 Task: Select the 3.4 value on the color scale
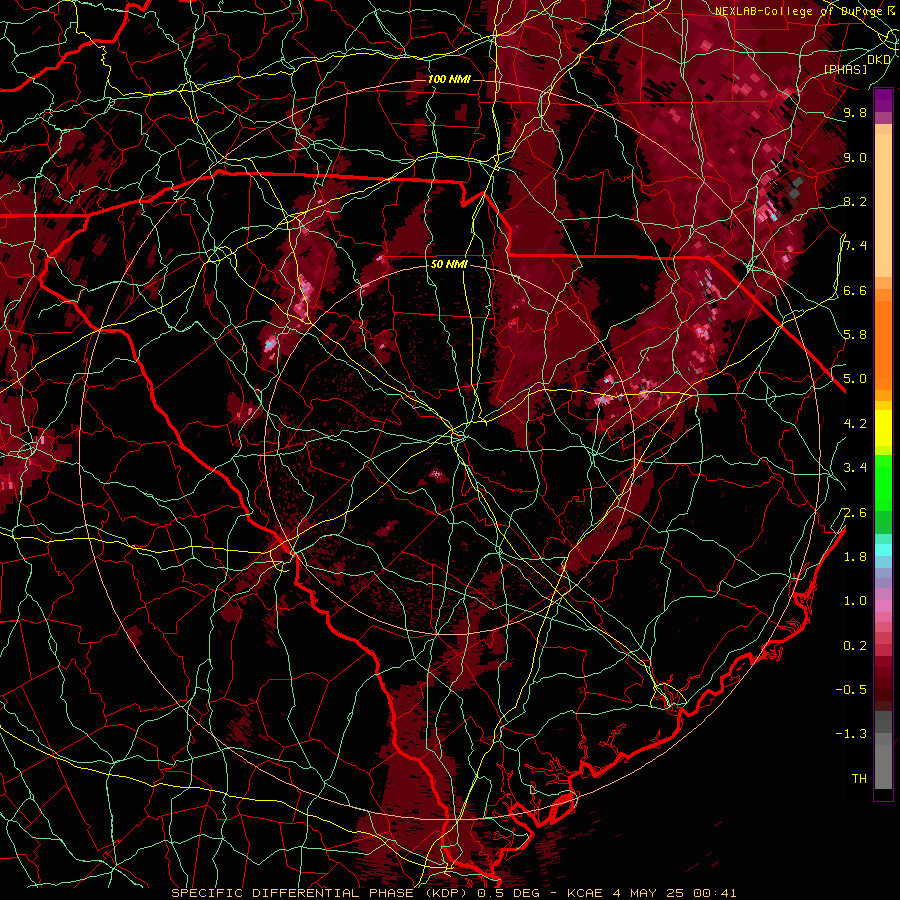coord(855,468)
